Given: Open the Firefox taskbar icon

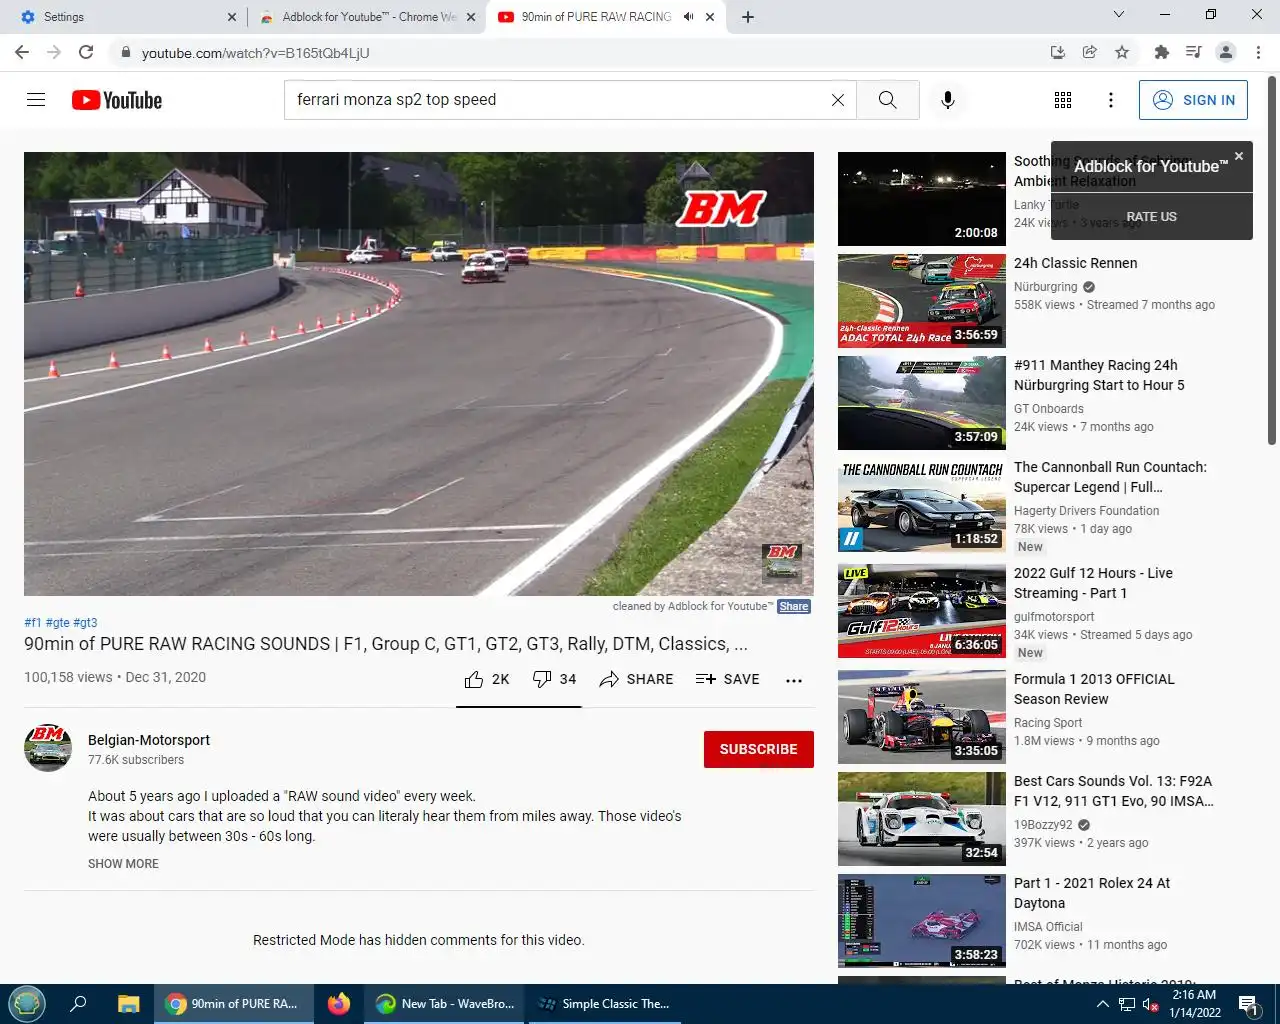Looking at the screenshot, I should [339, 1004].
